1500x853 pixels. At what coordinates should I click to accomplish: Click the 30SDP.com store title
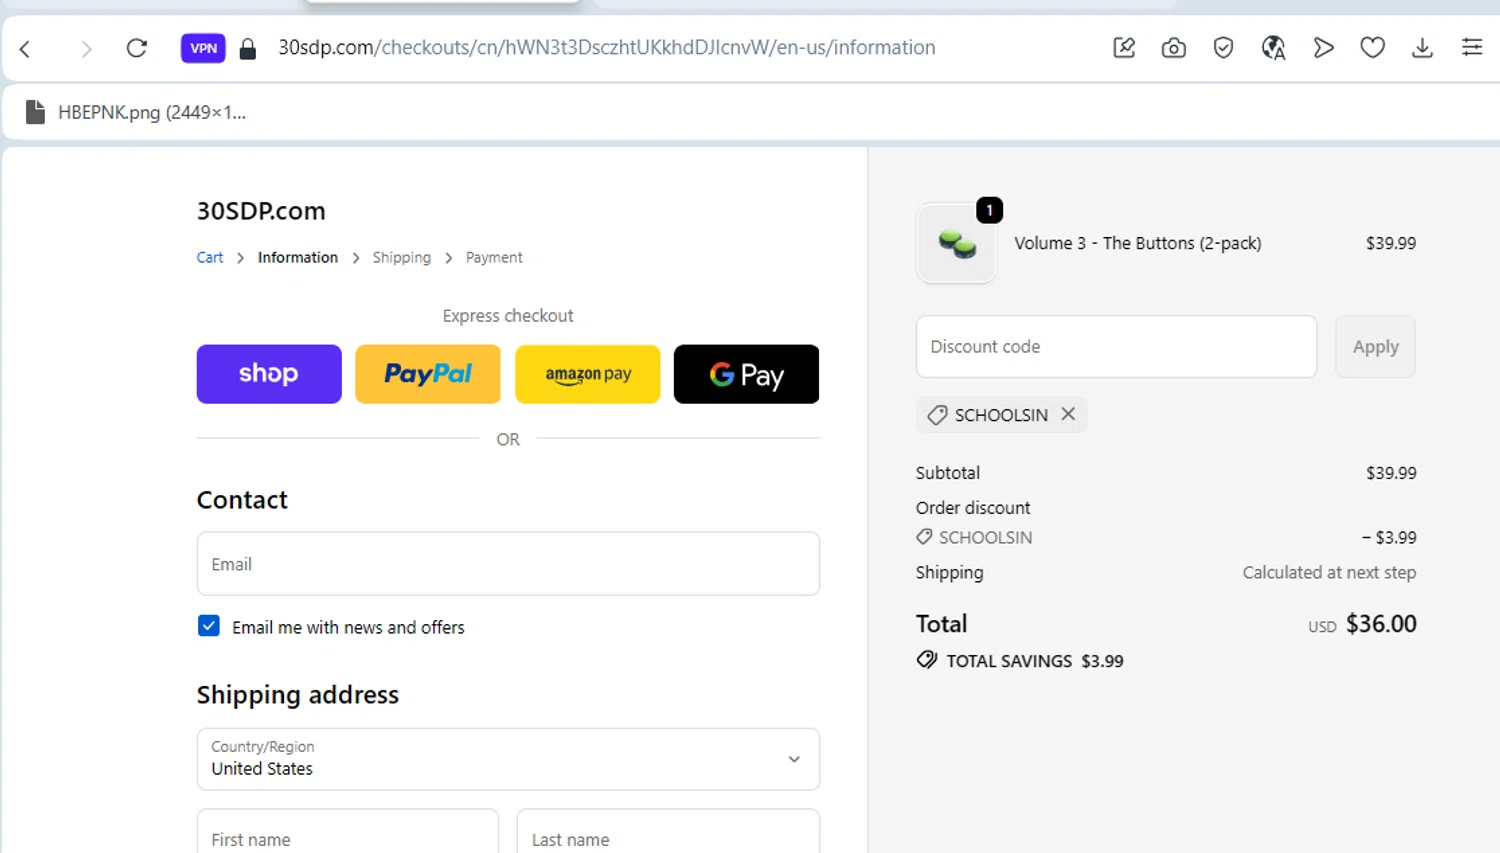(261, 211)
